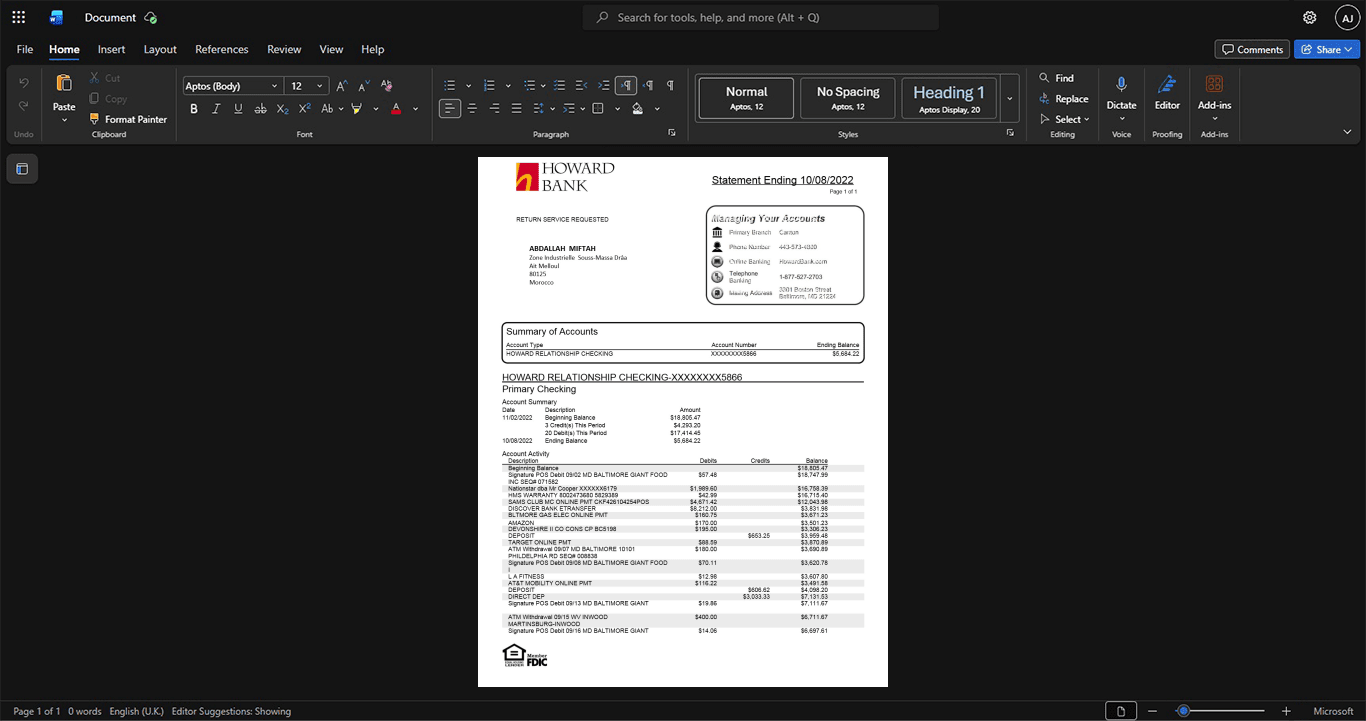This screenshot has height=721, width=1366.
Task: Open the Select dropdown in Editing
Action: pyautogui.click(x=1067, y=119)
